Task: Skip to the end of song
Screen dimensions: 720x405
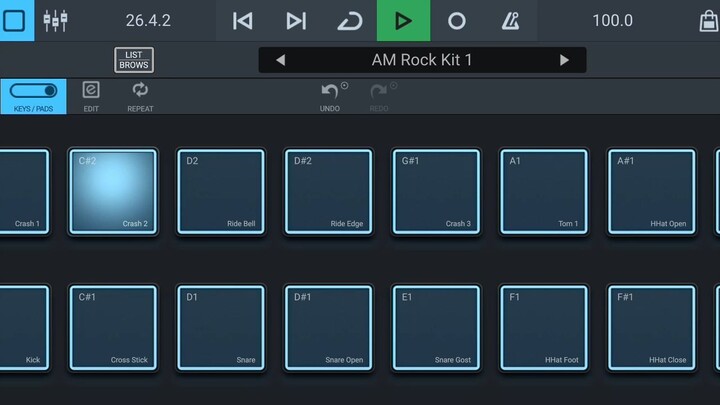Action: [x=296, y=20]
